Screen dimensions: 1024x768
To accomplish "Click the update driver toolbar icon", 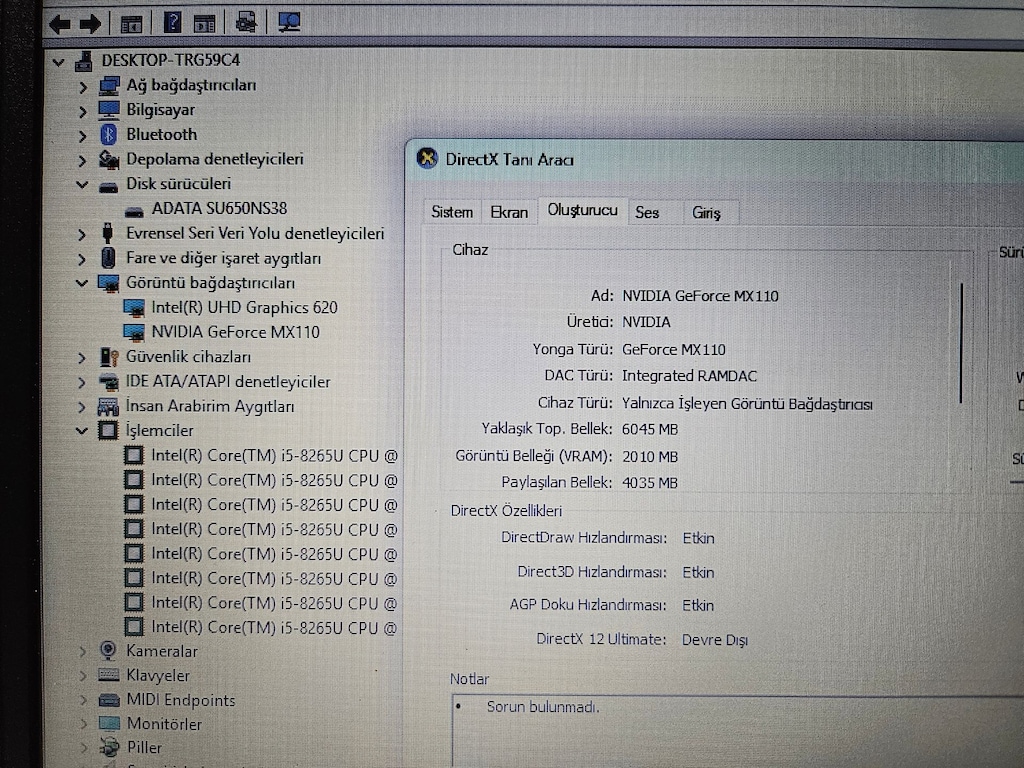I will click(x=246, y=23).
